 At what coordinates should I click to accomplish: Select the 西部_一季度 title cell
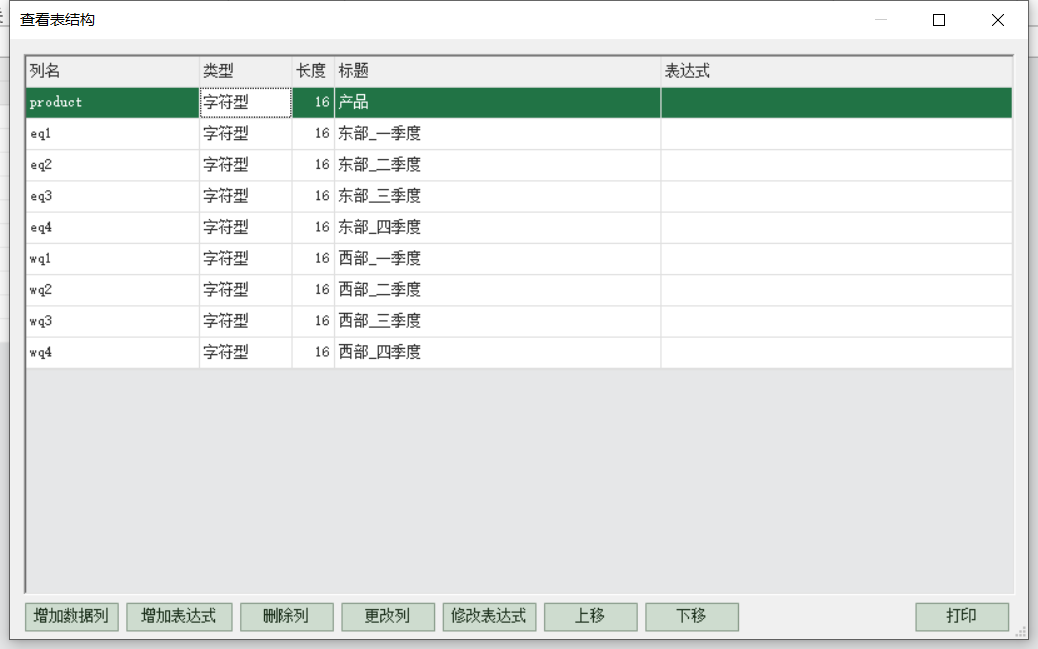tap(498, 258)
